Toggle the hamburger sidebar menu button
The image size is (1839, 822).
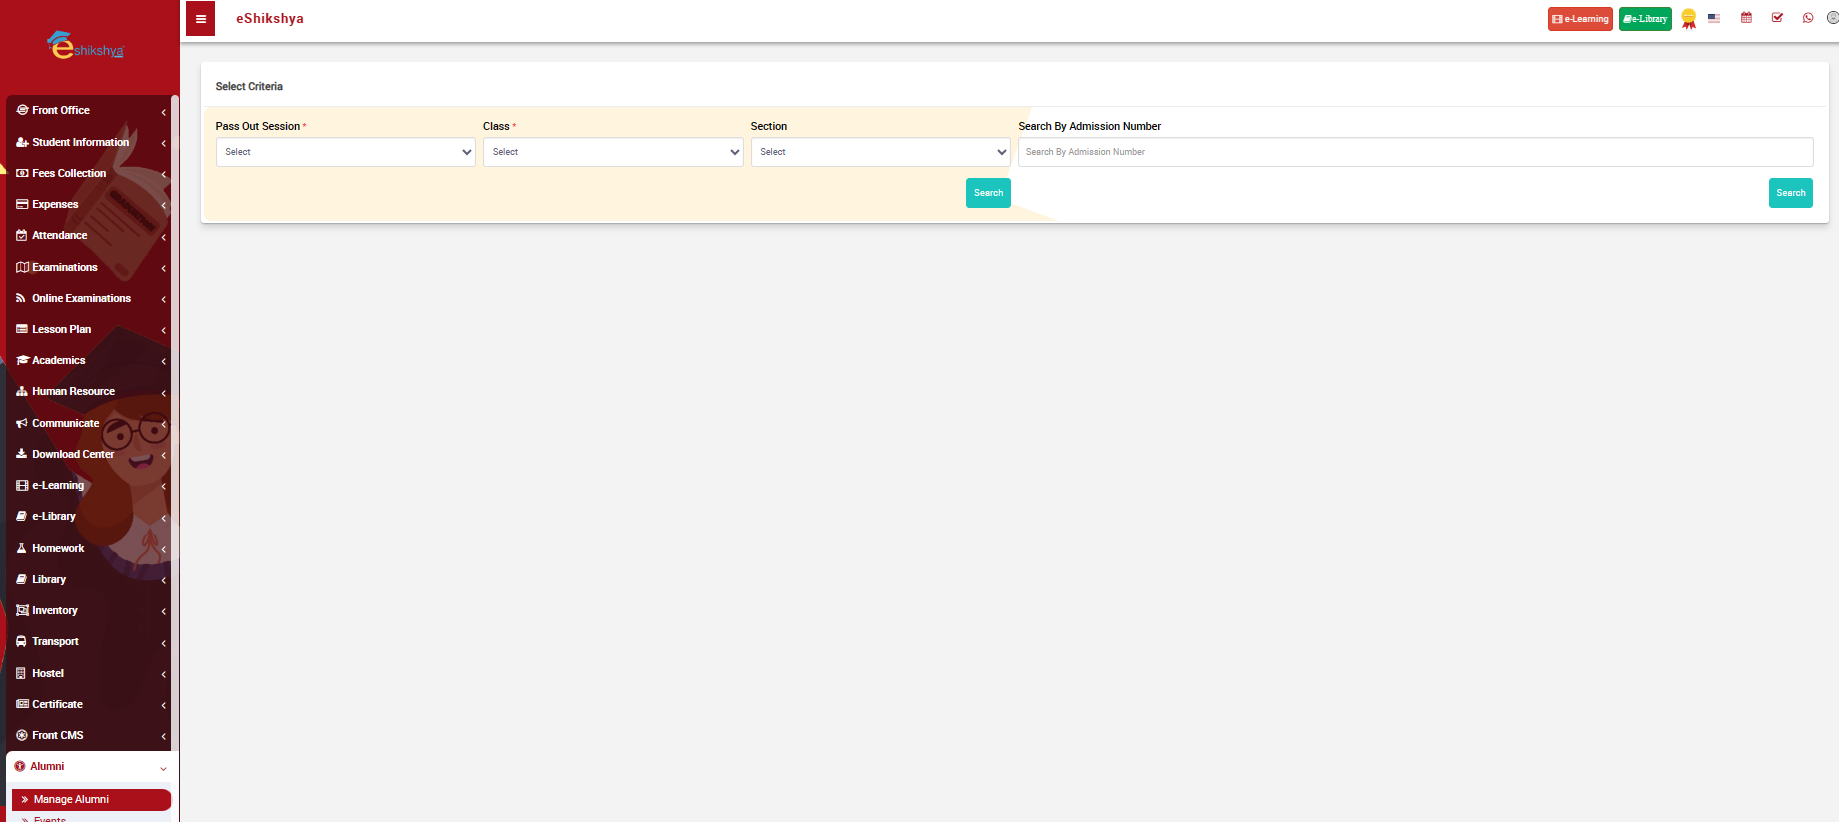pyautogui.click(x=200, y=19)
